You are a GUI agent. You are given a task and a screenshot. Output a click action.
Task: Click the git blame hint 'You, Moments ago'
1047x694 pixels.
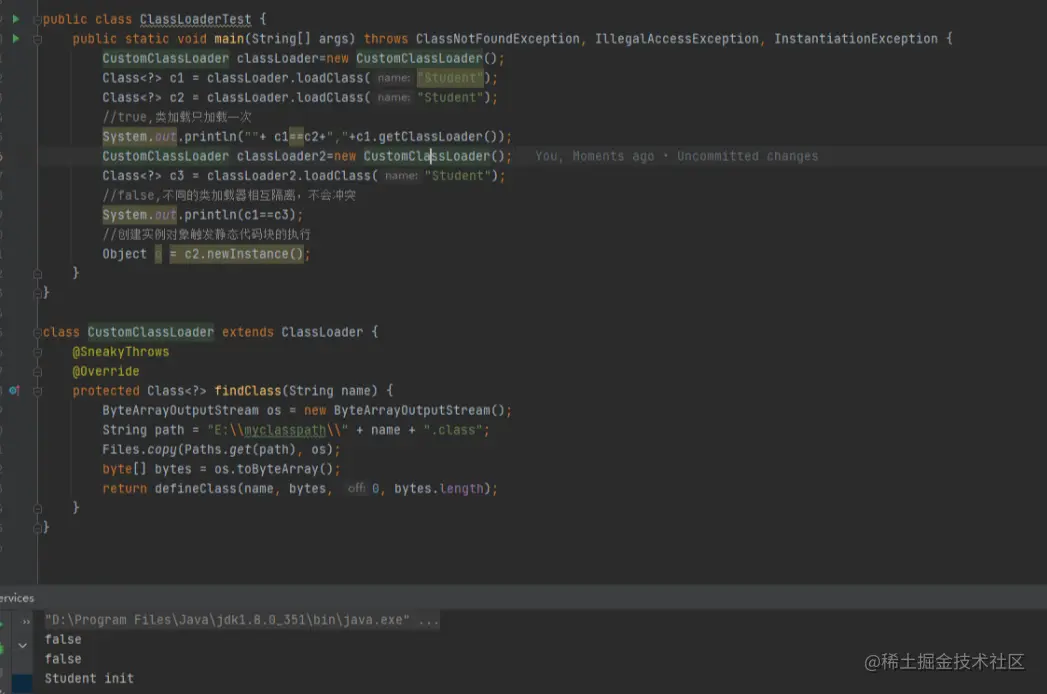click(x=594, y=156)
